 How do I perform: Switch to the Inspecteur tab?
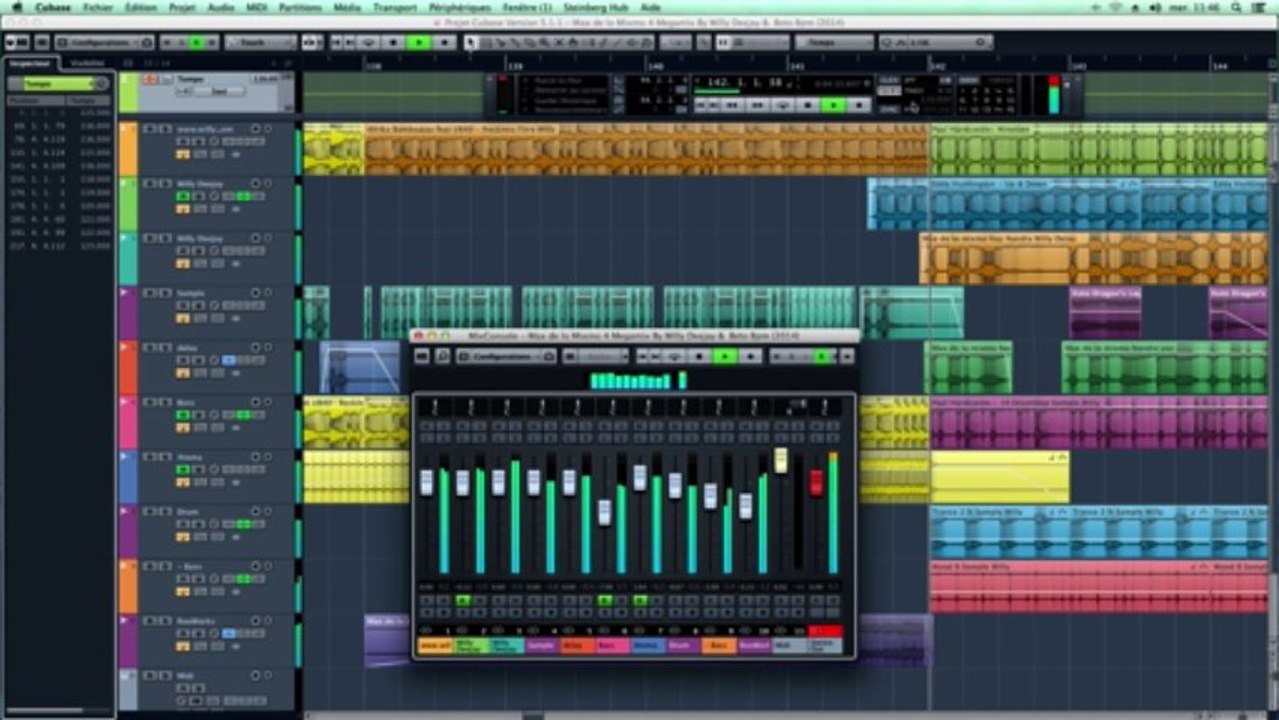point(30,62)
